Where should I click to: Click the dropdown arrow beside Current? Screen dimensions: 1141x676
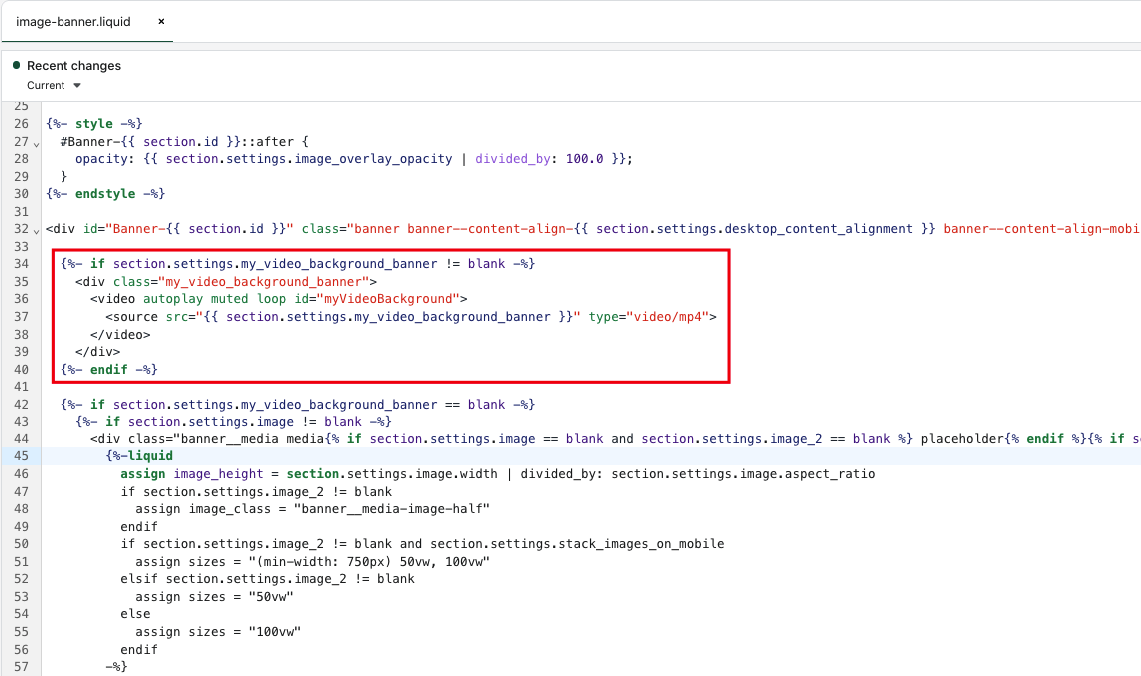pyautogui.click(x=78, y=86)
